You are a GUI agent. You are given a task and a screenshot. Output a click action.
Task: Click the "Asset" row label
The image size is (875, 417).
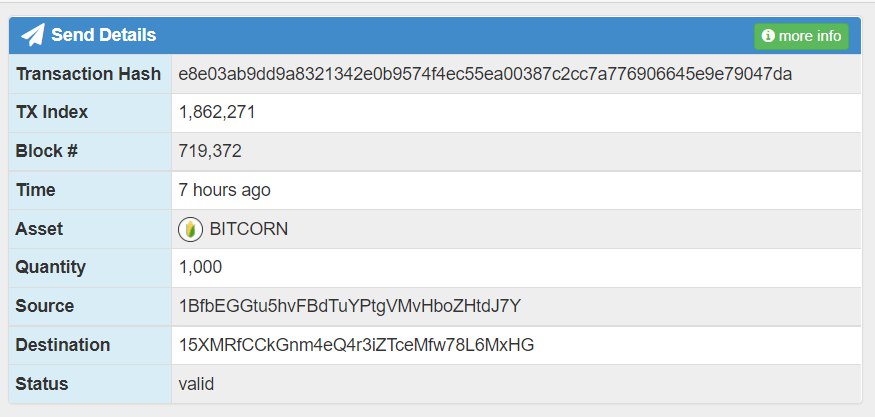point(39,229)
